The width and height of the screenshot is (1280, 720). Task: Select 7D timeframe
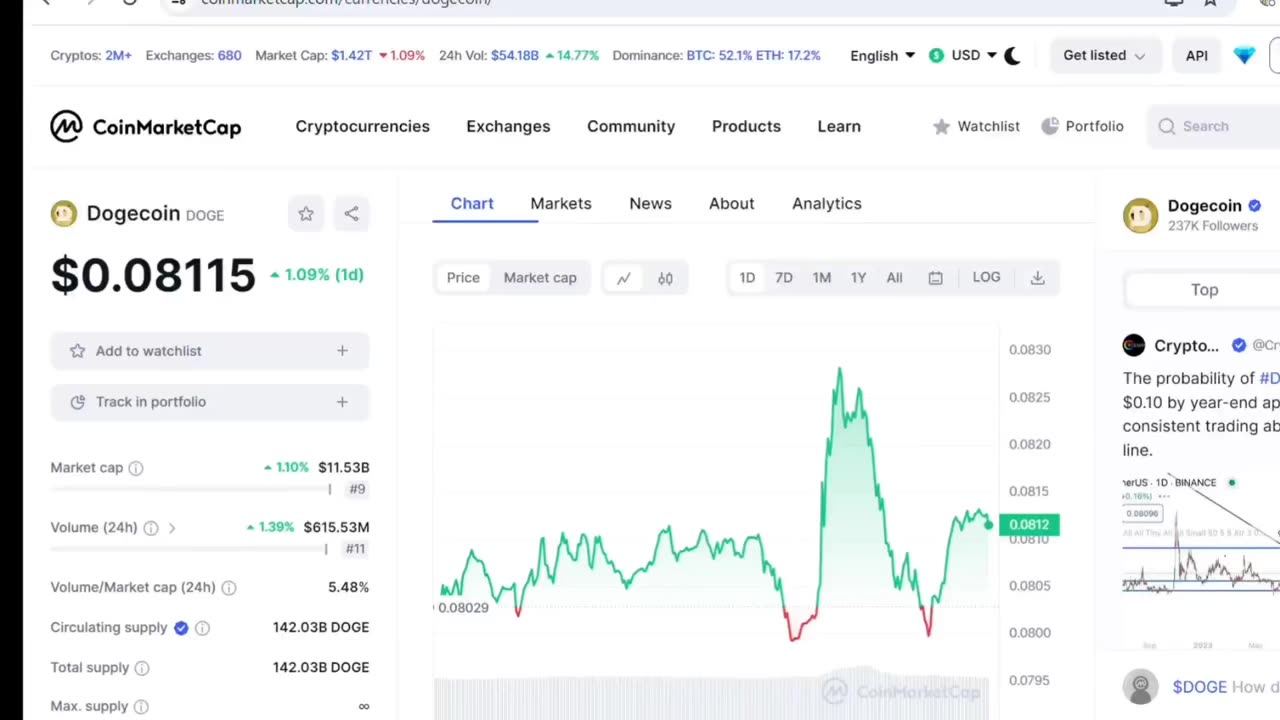(784, 278)
